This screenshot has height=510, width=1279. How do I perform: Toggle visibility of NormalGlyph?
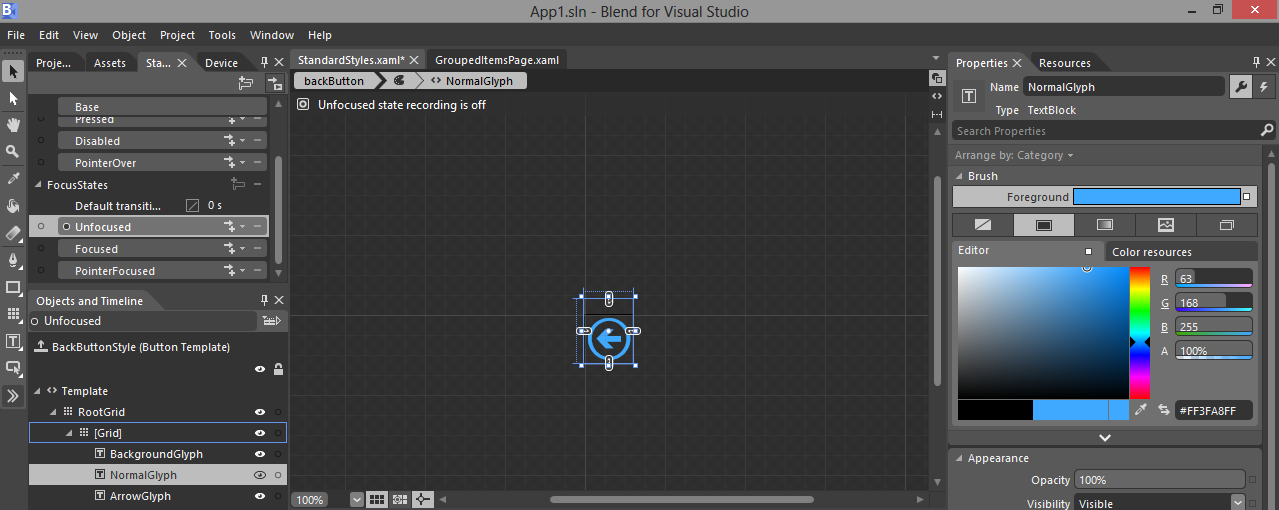coord(260,475)
